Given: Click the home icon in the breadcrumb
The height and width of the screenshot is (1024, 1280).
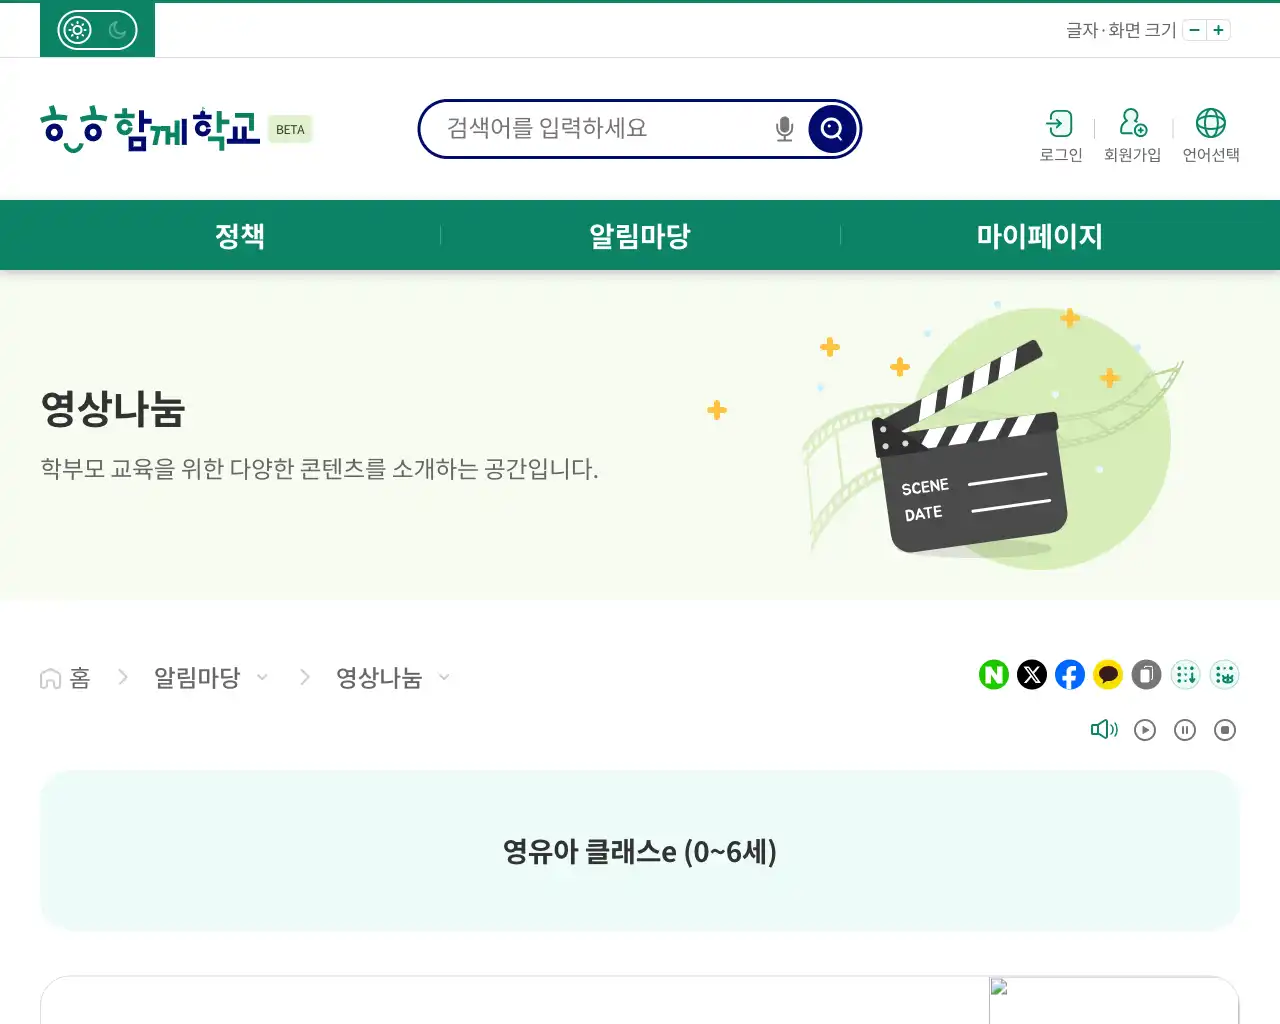Looking at the screenshot, I should point(49,677).
